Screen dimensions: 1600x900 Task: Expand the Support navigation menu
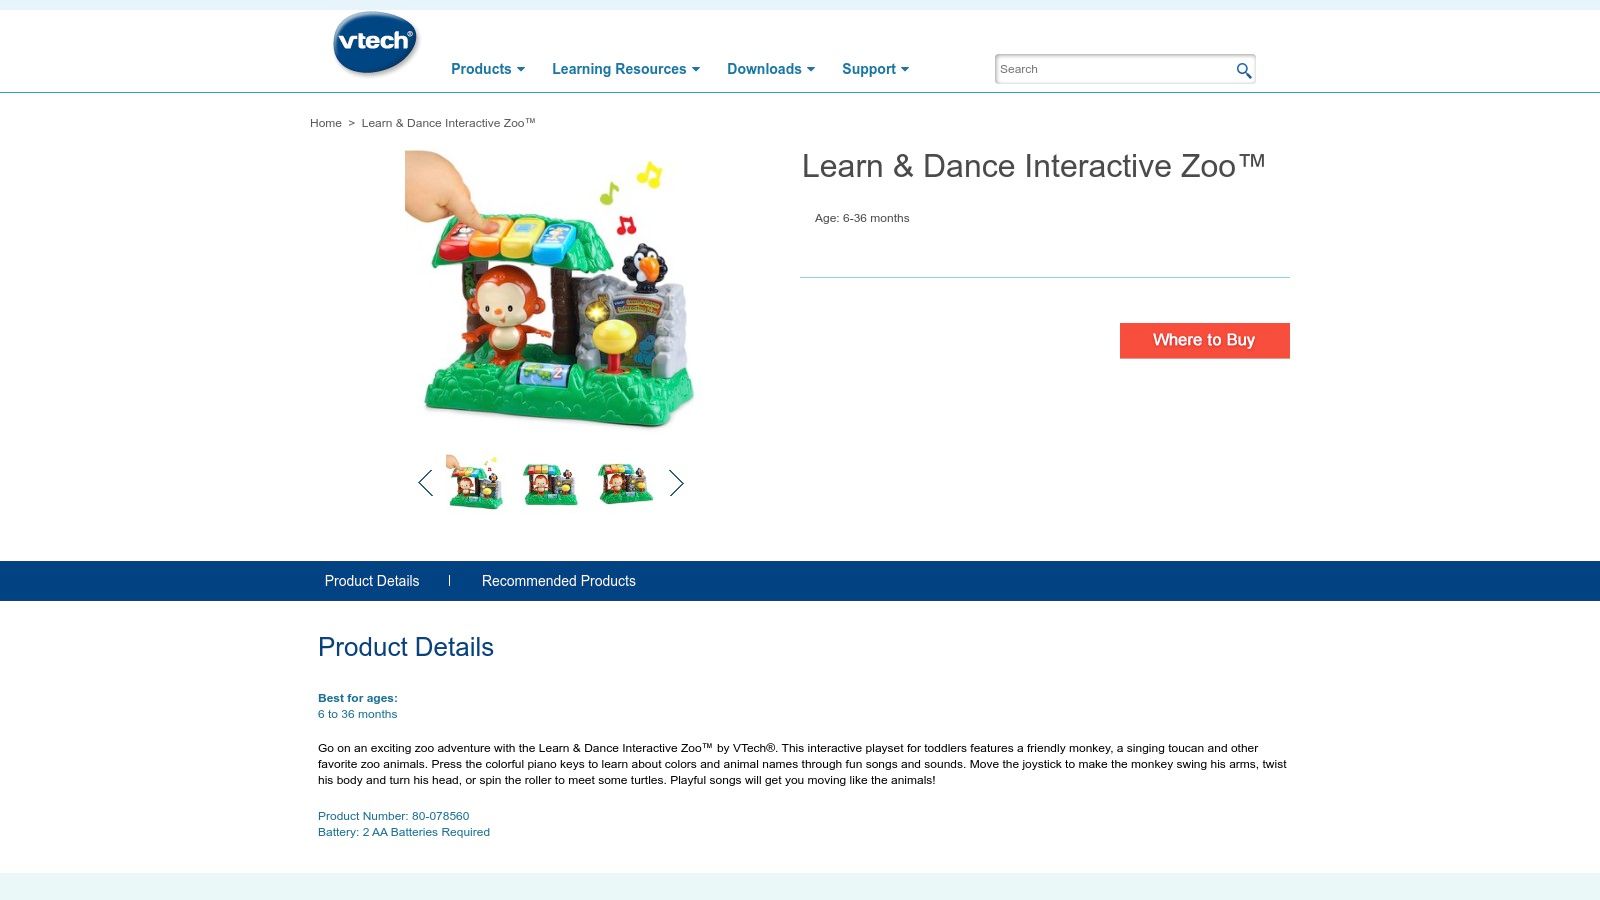[x=868, y=69]
